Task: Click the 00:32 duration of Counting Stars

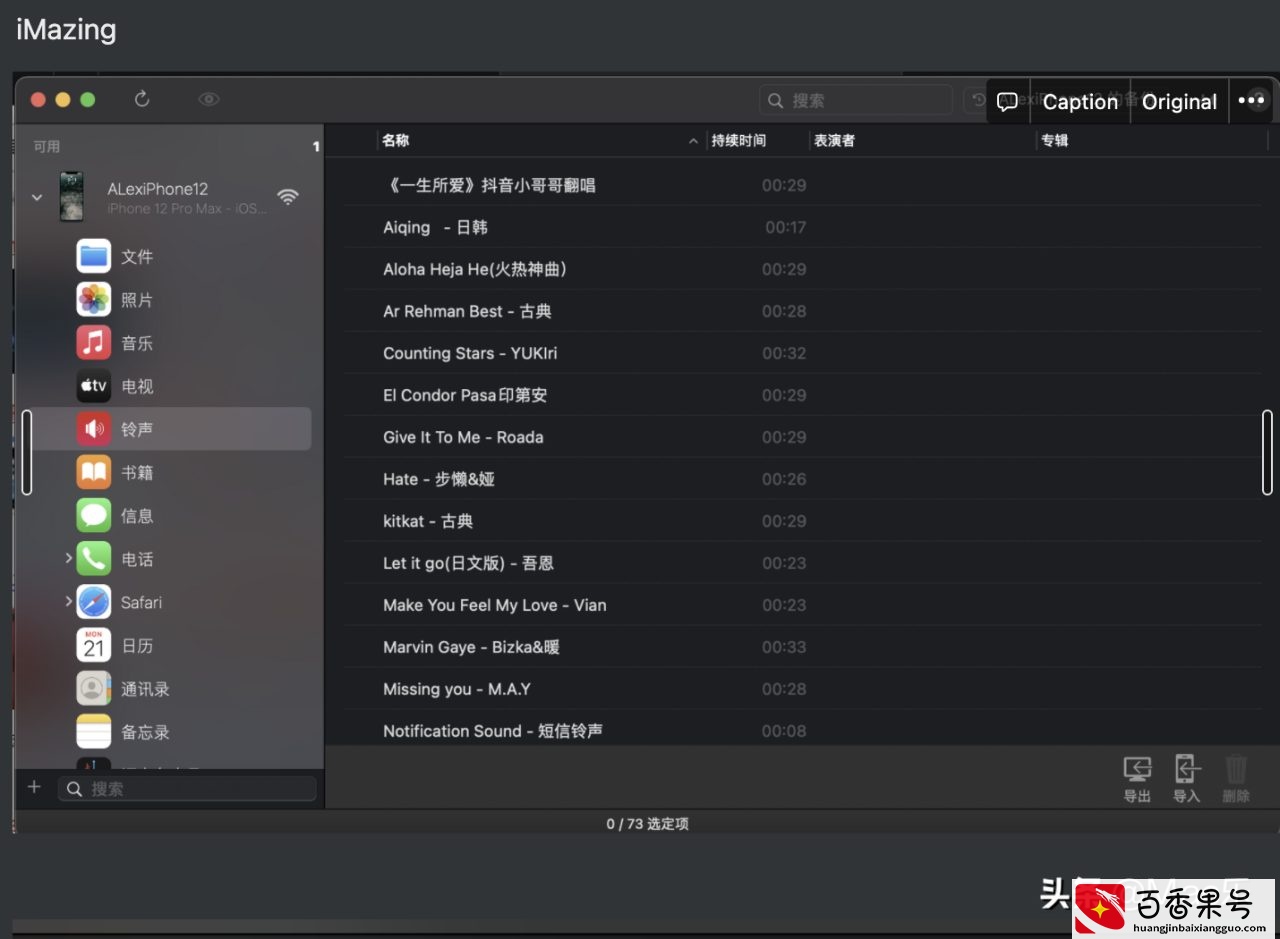Action: (x=784, y=353)
